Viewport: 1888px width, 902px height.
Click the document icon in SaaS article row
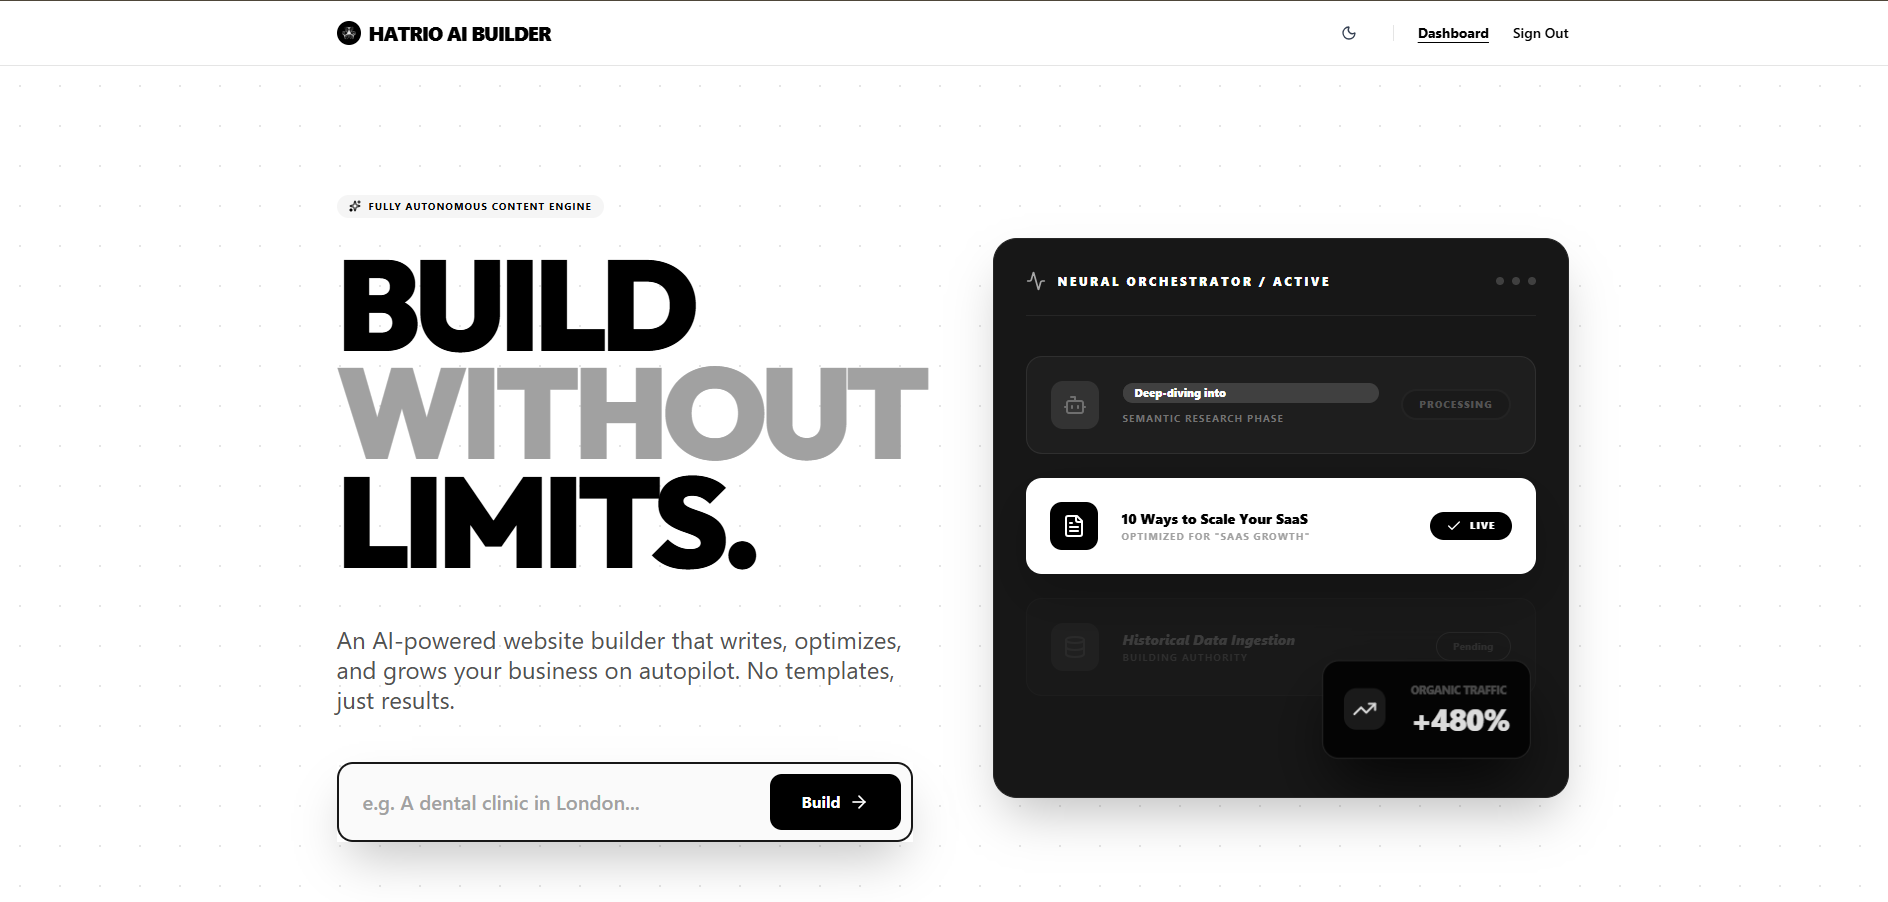click(1074, 526)
